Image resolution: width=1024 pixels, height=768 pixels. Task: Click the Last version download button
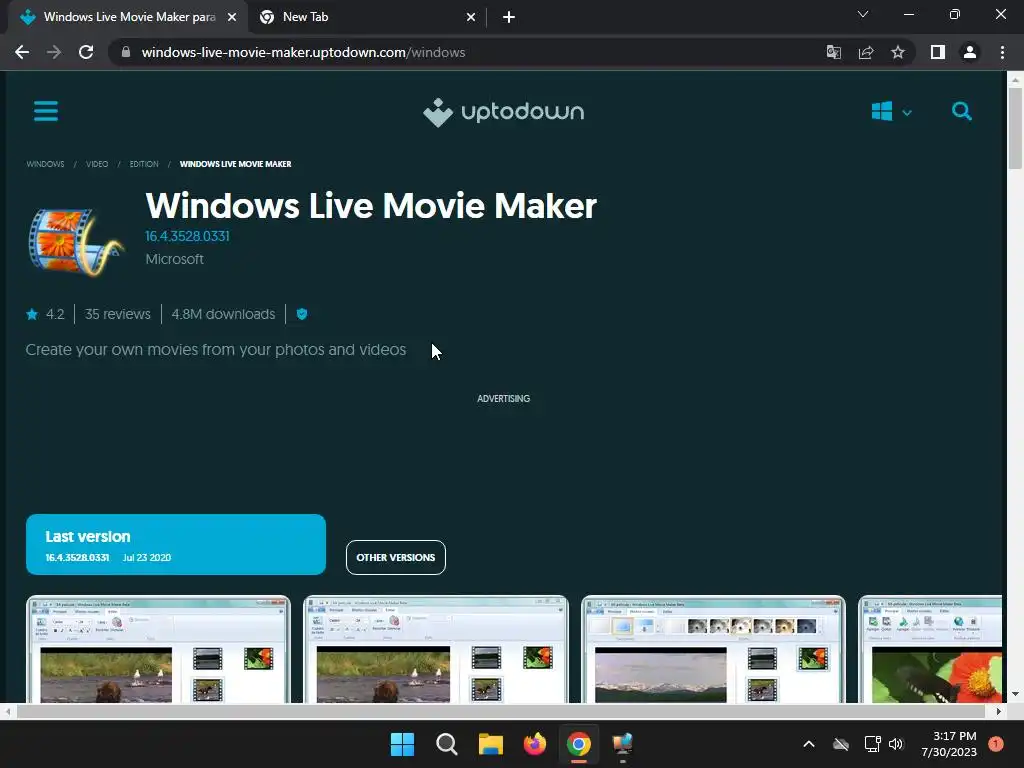(x=176, y=545)
